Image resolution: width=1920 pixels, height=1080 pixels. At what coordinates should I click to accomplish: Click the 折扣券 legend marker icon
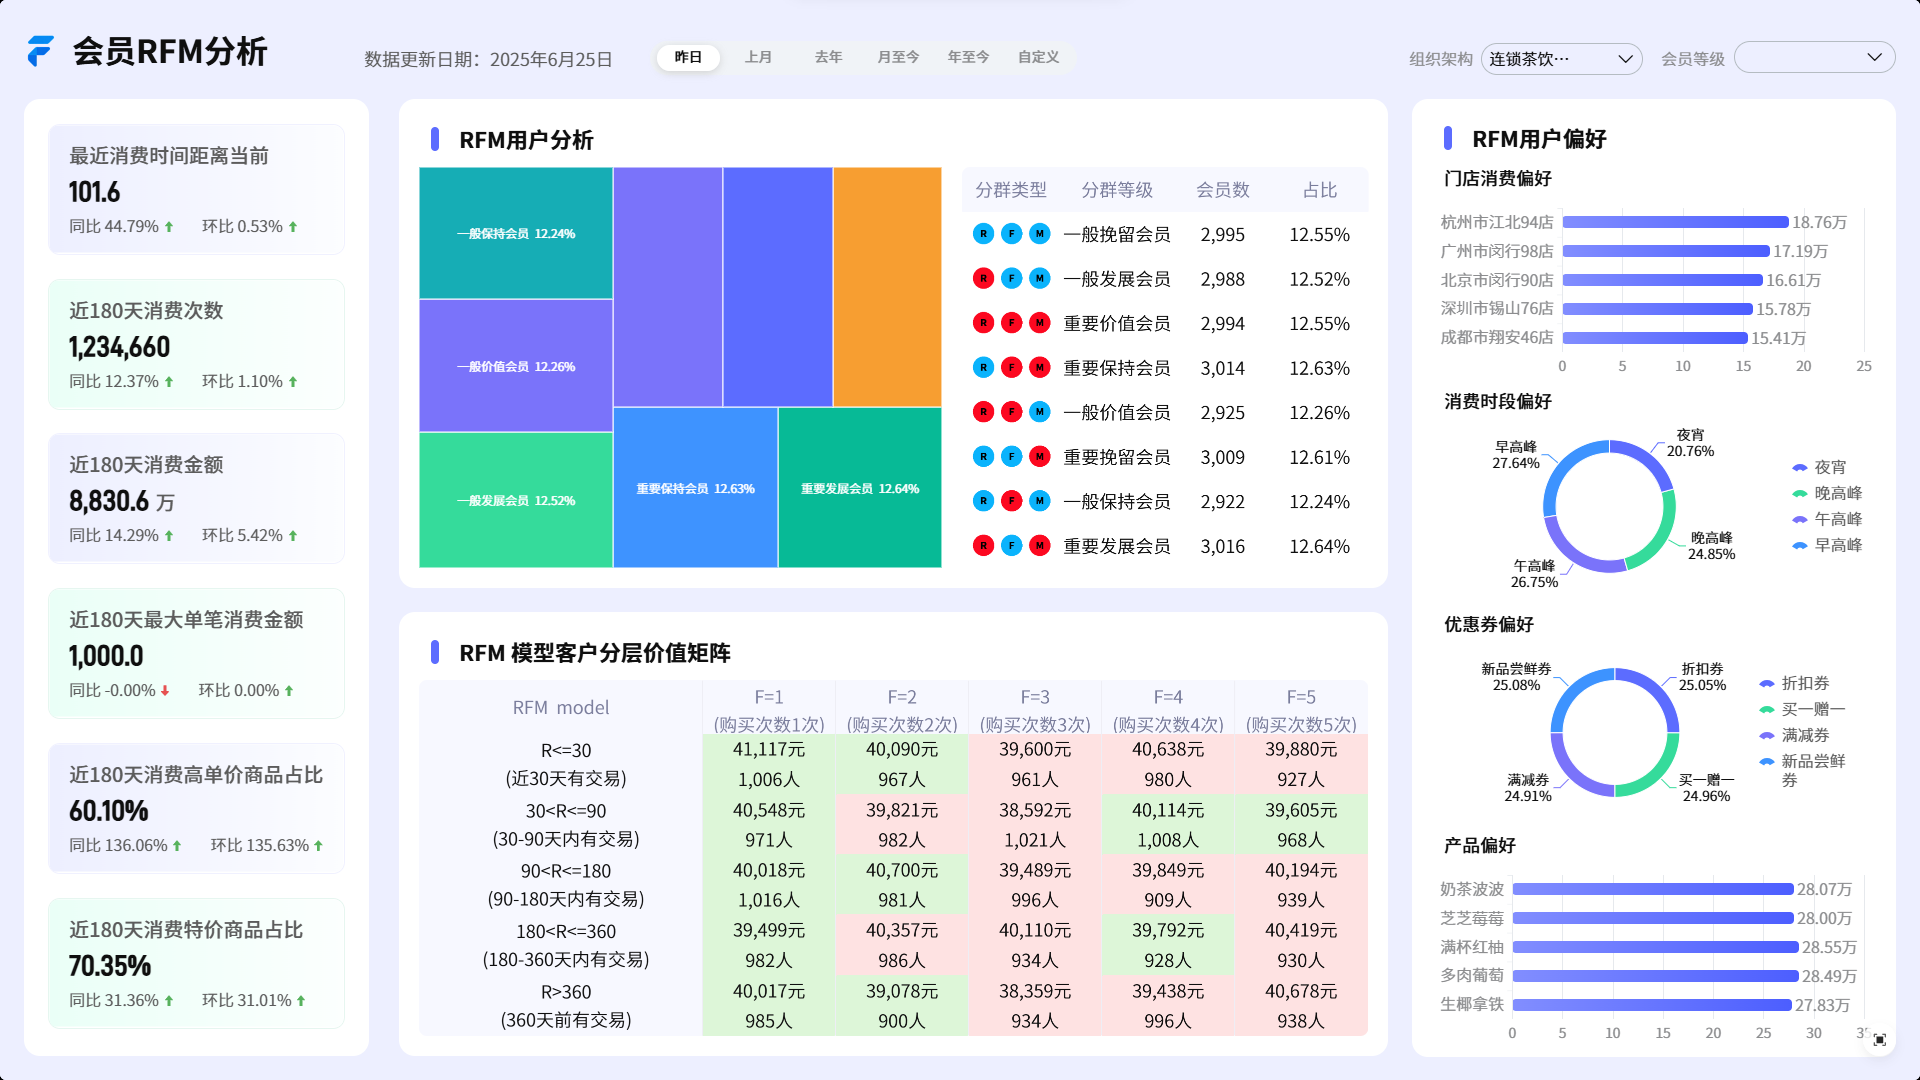coord(1767,684)
